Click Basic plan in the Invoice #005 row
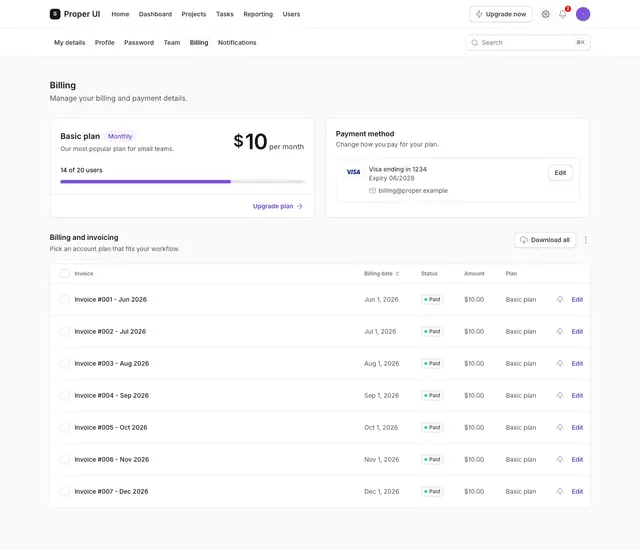The height and width of the screenshot is (550, 640). click(x=520, y=427)
